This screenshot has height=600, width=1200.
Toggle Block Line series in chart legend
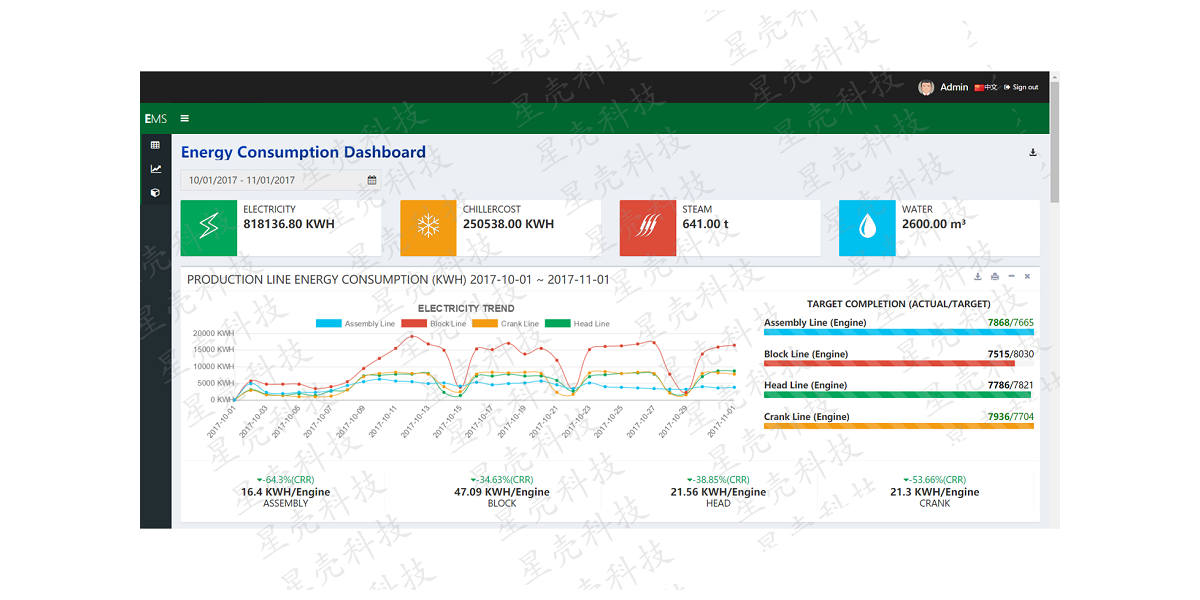tap(433, 324)
